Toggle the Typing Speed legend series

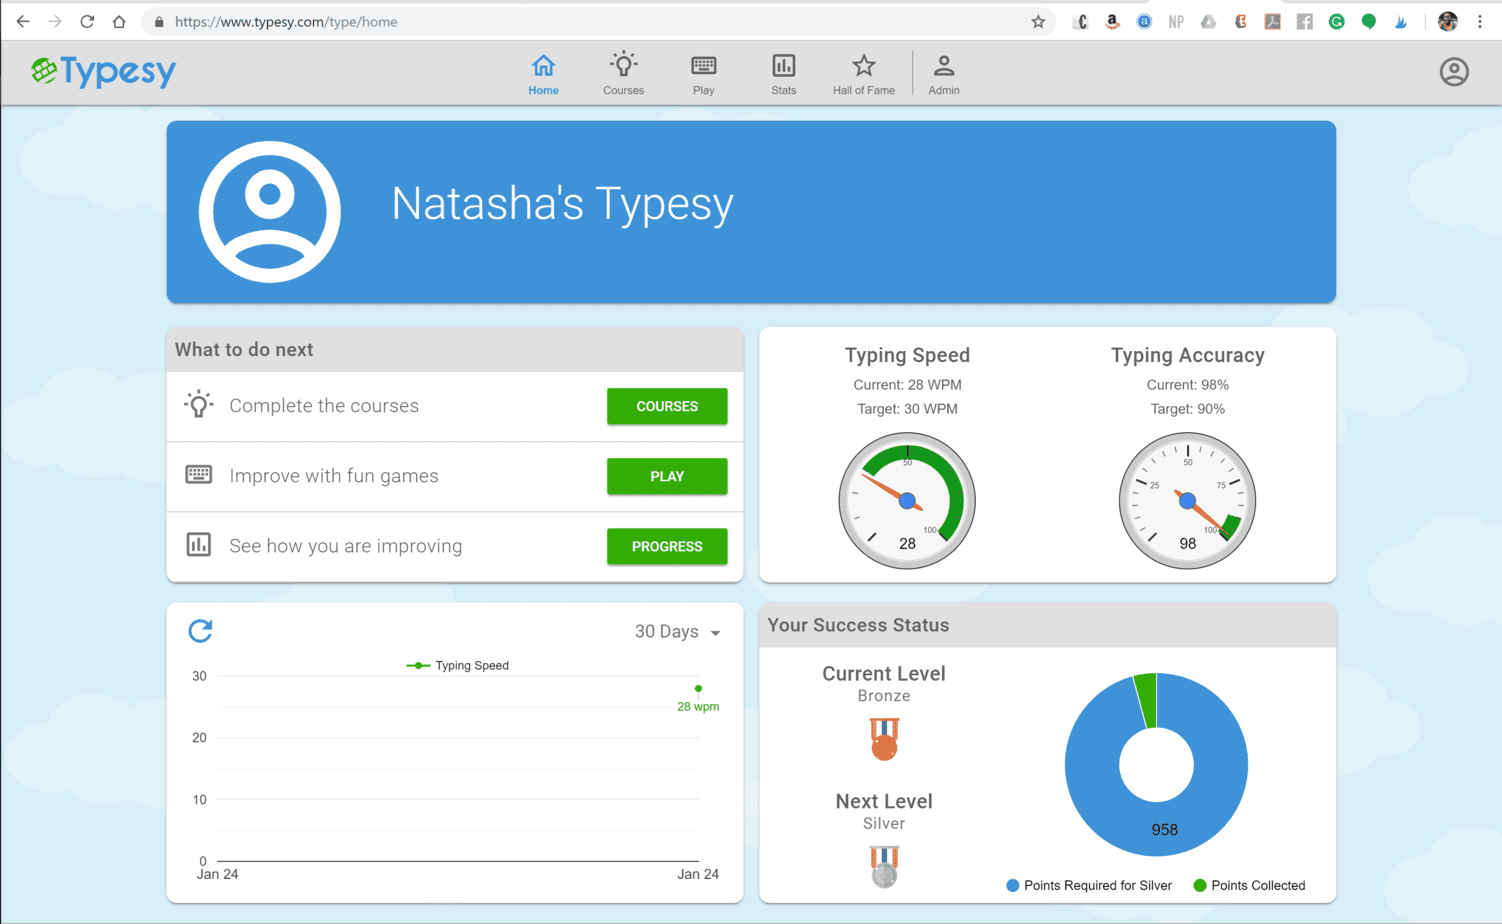(x=459, y=666)
